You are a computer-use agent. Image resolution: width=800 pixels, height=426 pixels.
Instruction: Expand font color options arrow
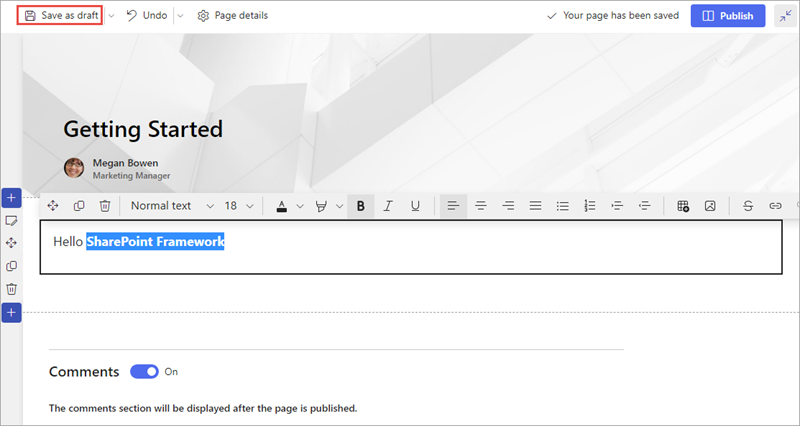pyautogui.click(x=300, y=206)
